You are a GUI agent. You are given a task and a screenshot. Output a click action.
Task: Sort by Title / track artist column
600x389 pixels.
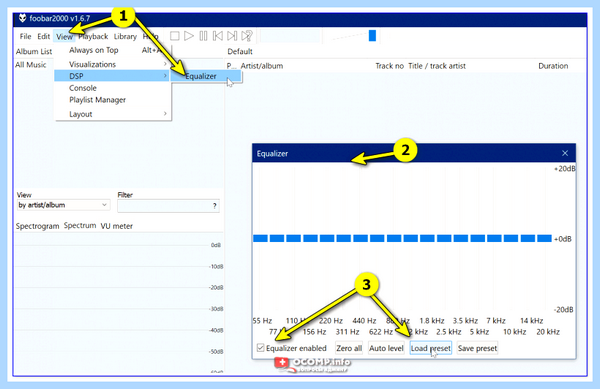tap(437, 66)
